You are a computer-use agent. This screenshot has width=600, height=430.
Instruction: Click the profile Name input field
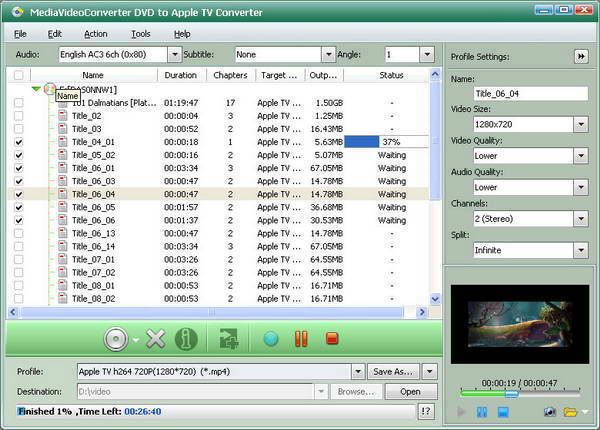click(x=530, y=94)
